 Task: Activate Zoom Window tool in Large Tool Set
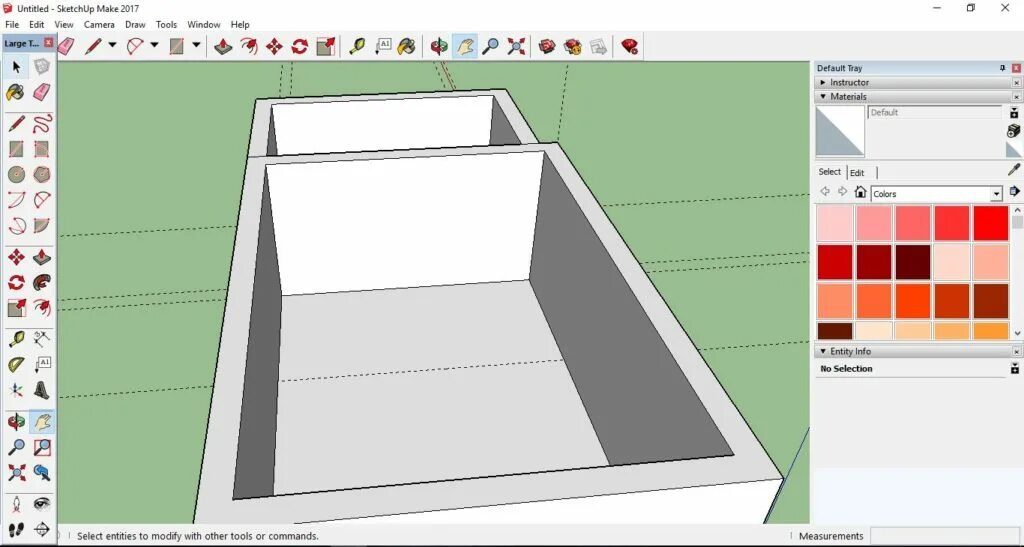[42, 447]
